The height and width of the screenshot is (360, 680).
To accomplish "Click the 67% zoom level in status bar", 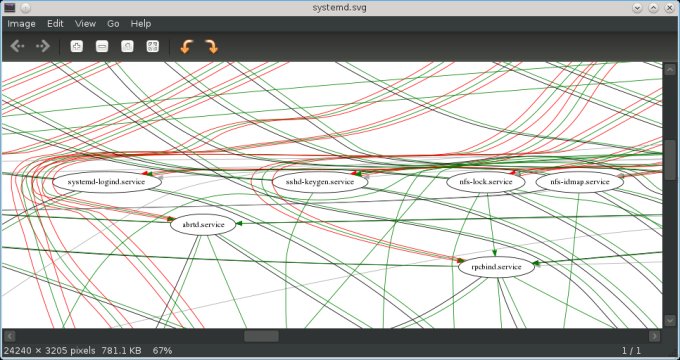I will click(x=162, y=350).
